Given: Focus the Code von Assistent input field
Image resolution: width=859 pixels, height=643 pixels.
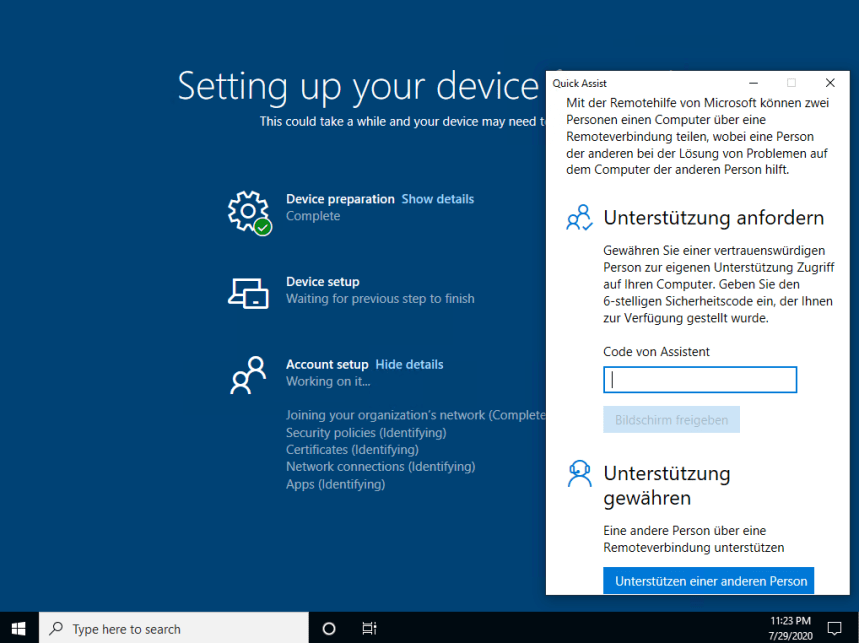Looking at the screenshot, I should coord(699,379).
